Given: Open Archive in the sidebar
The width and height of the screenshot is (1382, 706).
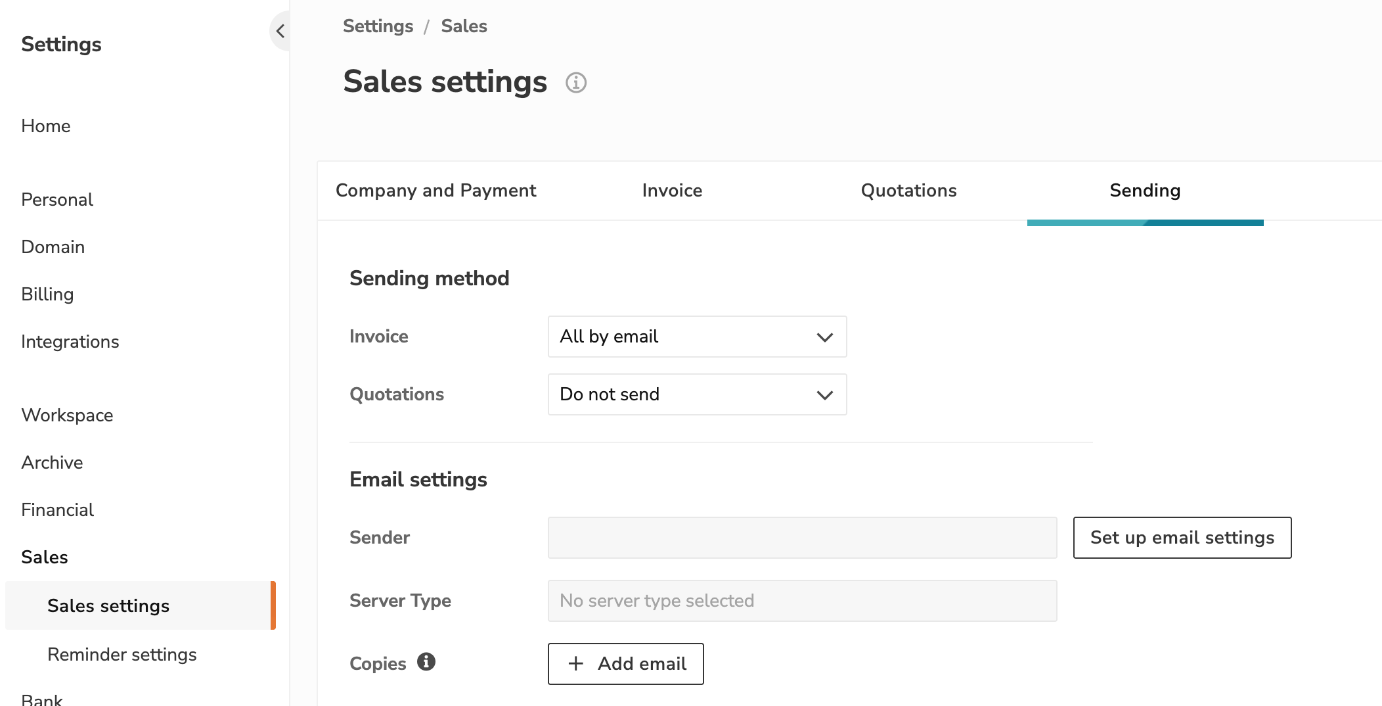Looking at the screenshot, I should pyautogui.click(x=52, y=463).
